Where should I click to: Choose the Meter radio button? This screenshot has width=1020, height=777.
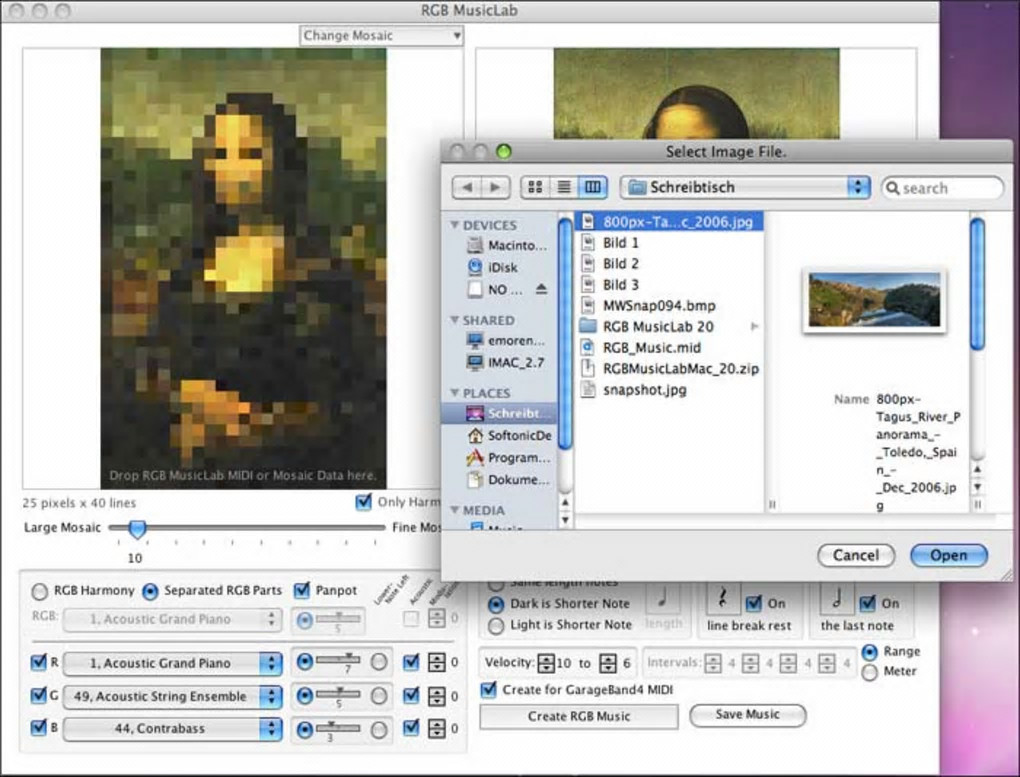(870, 672)
